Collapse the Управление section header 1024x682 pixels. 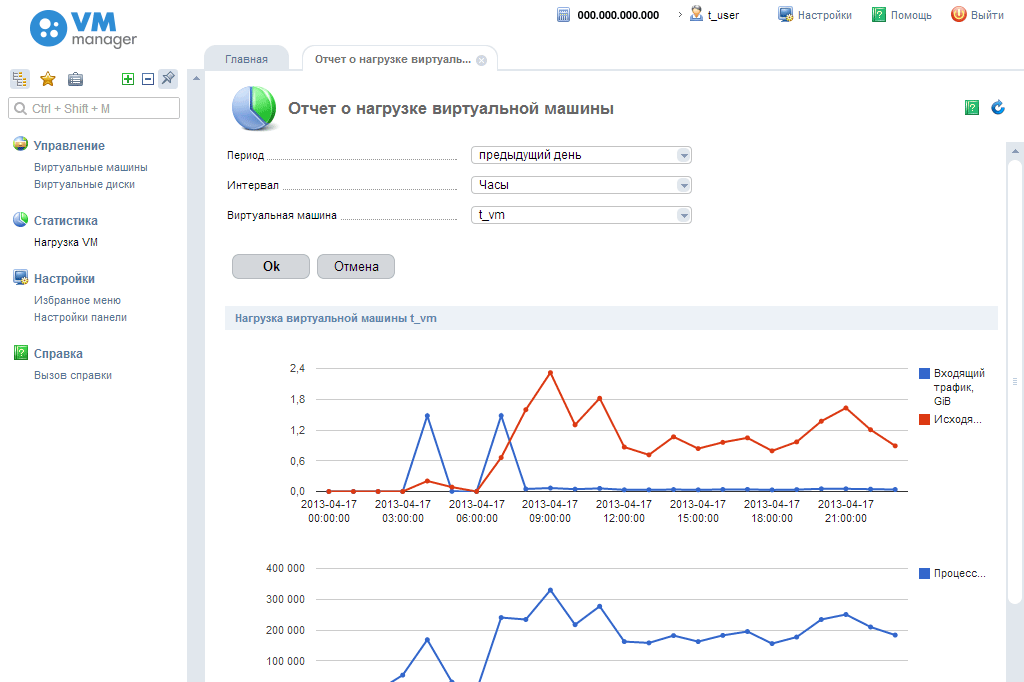[x=69, y=146]
